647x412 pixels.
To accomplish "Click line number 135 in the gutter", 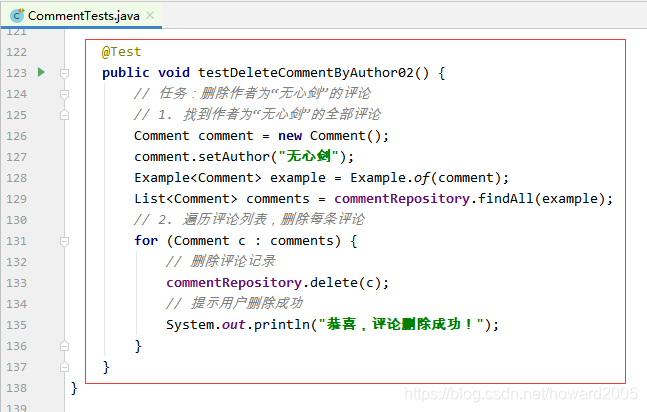I will (x=17, y=325).
